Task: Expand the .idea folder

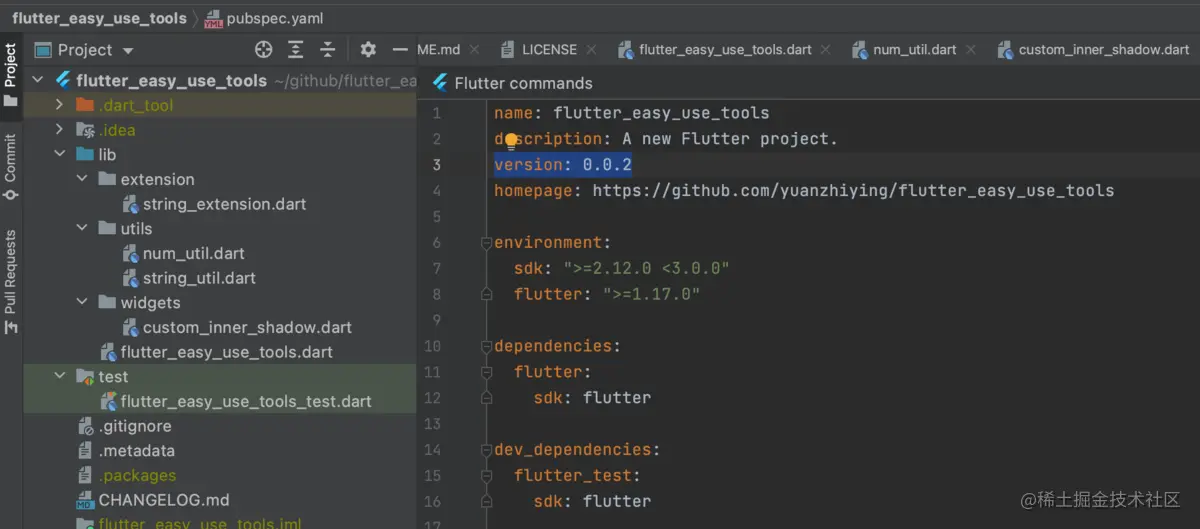Action: (x=59, y=130)
